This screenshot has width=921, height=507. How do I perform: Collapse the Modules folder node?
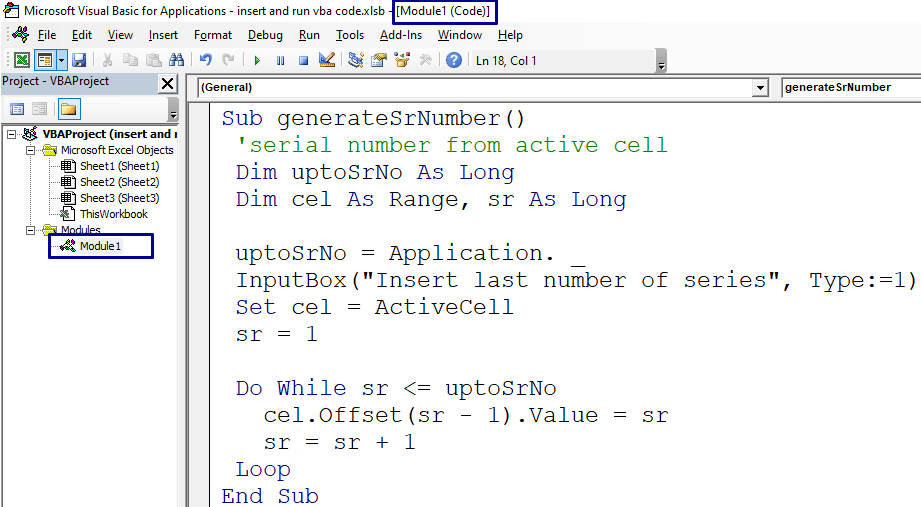tap(30, 230)
